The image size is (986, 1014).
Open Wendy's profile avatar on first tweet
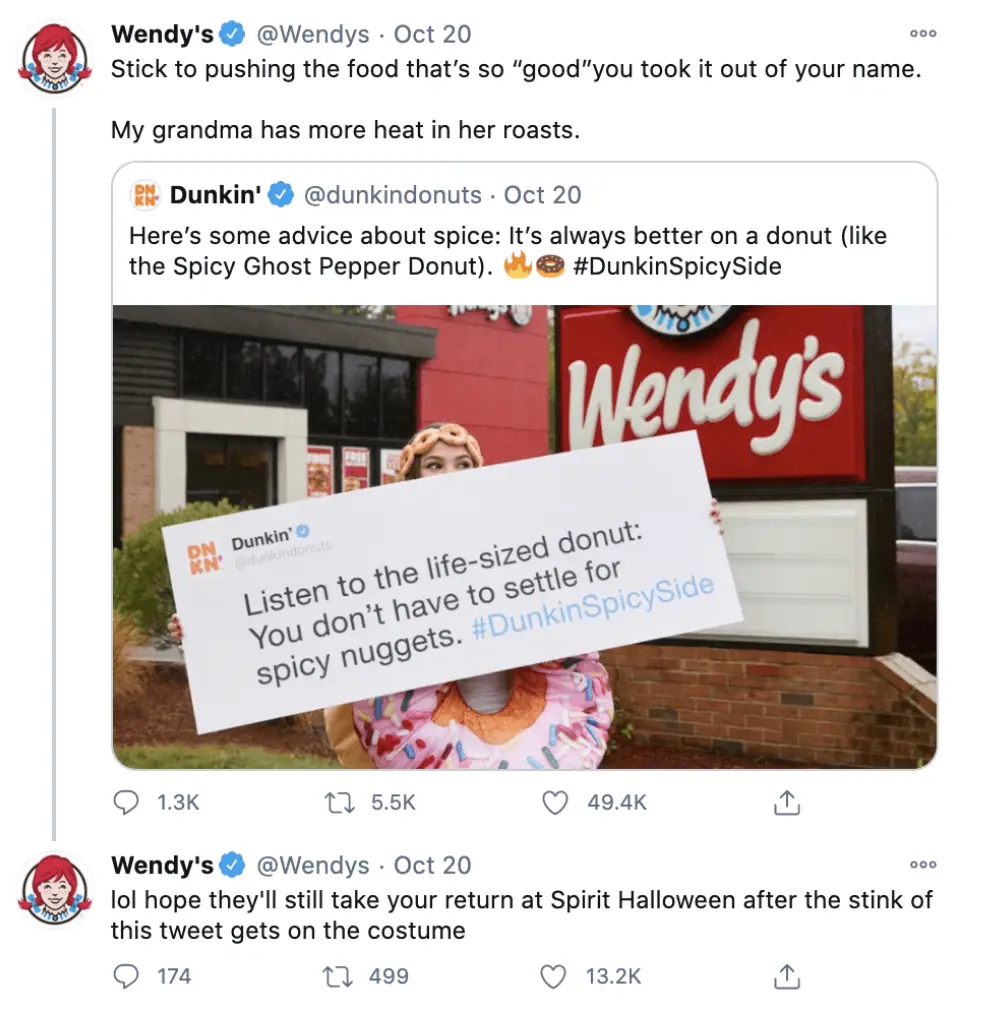pos(54,59)
